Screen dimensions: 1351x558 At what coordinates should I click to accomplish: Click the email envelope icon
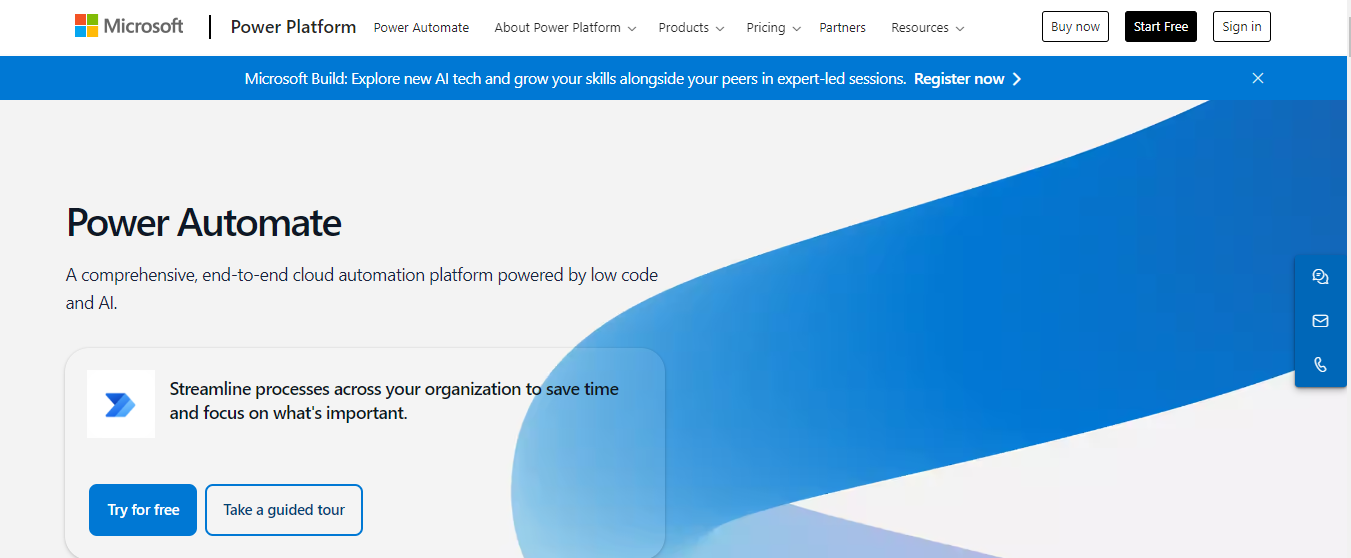(1320, 321)
